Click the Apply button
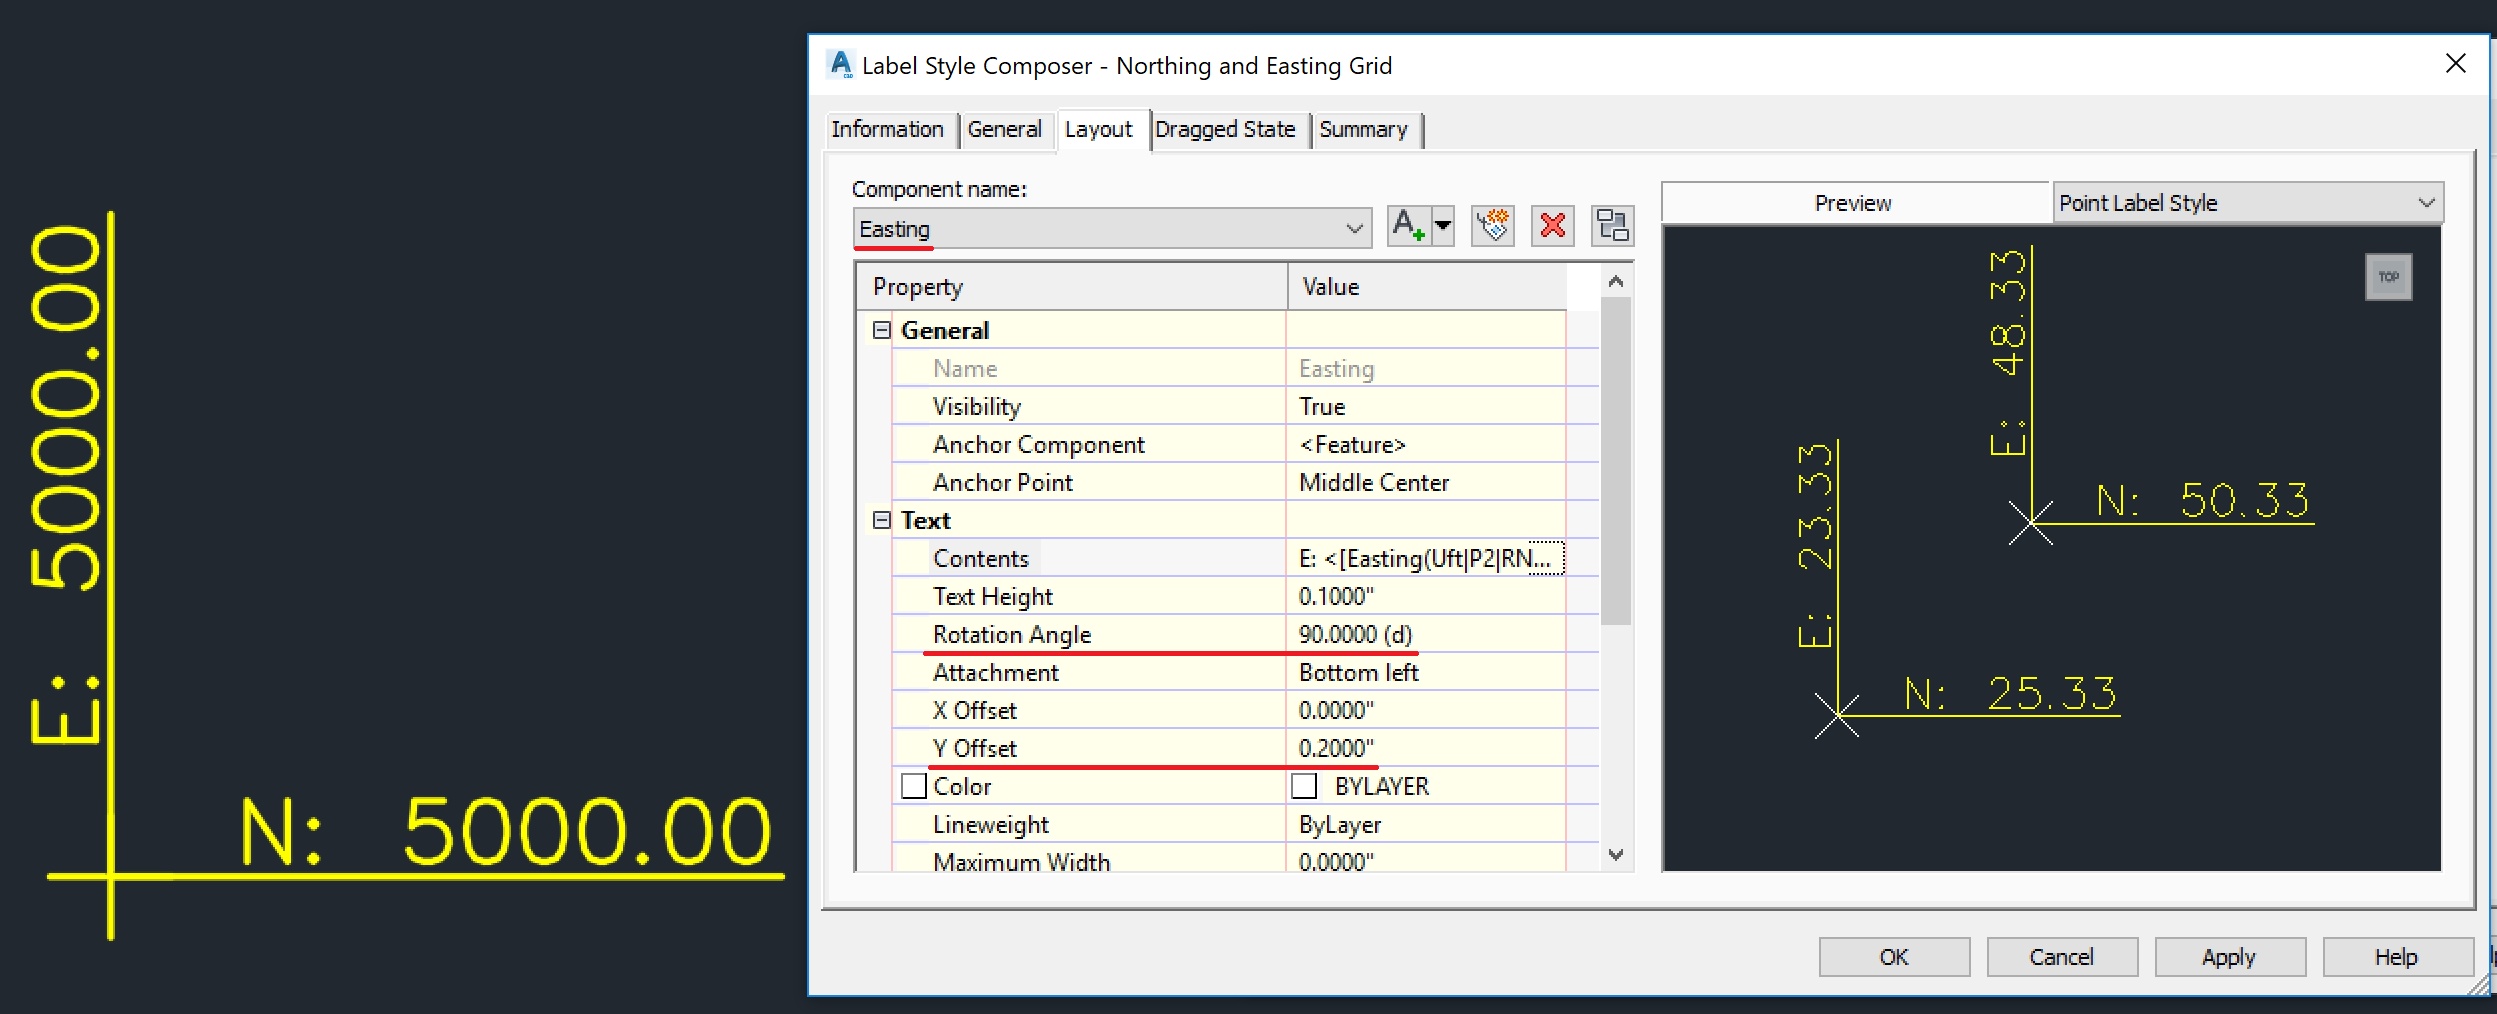The image size is (2497, 1014). tap(2230, 957)
